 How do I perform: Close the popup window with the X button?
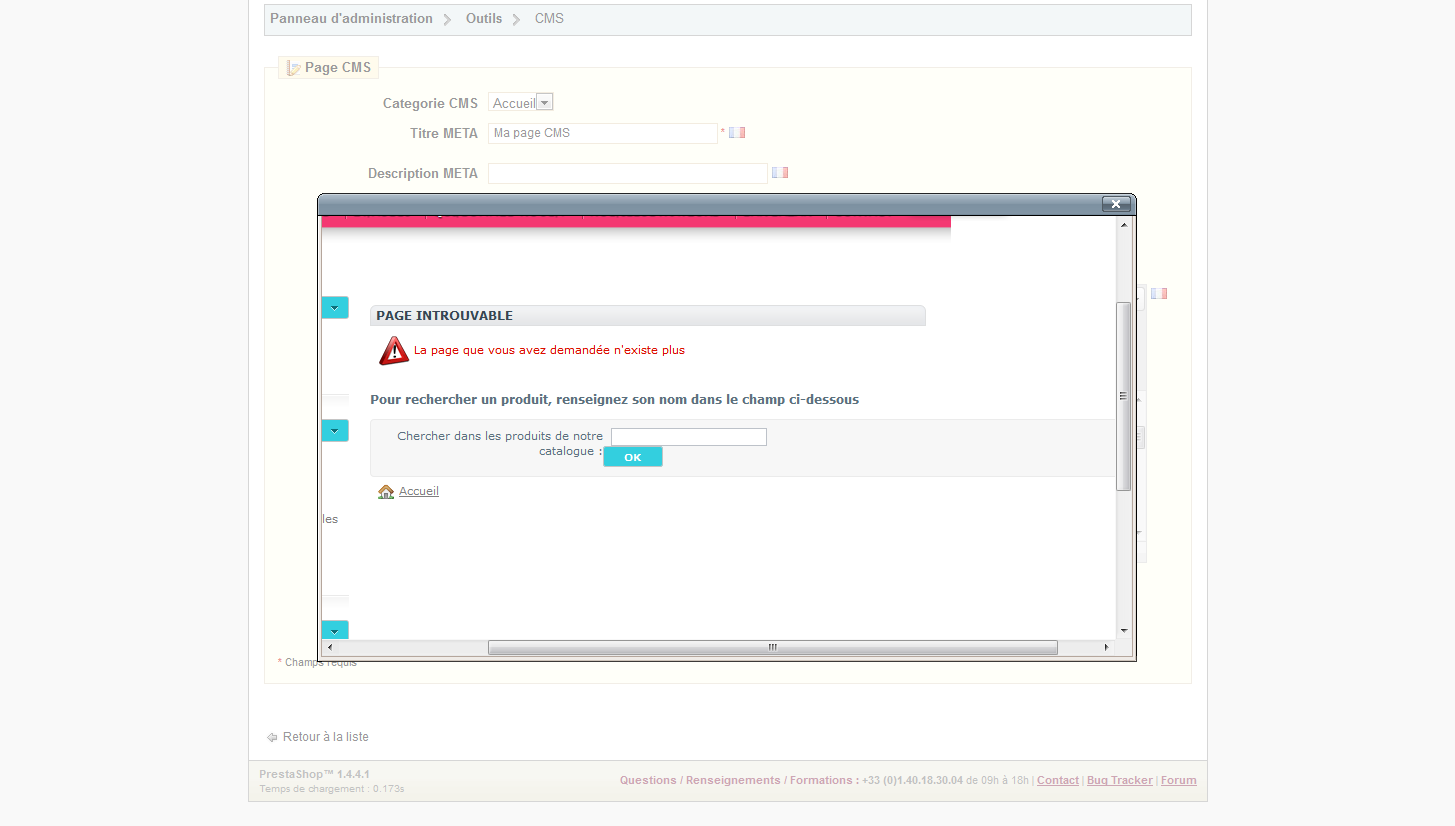(1116, 204)
